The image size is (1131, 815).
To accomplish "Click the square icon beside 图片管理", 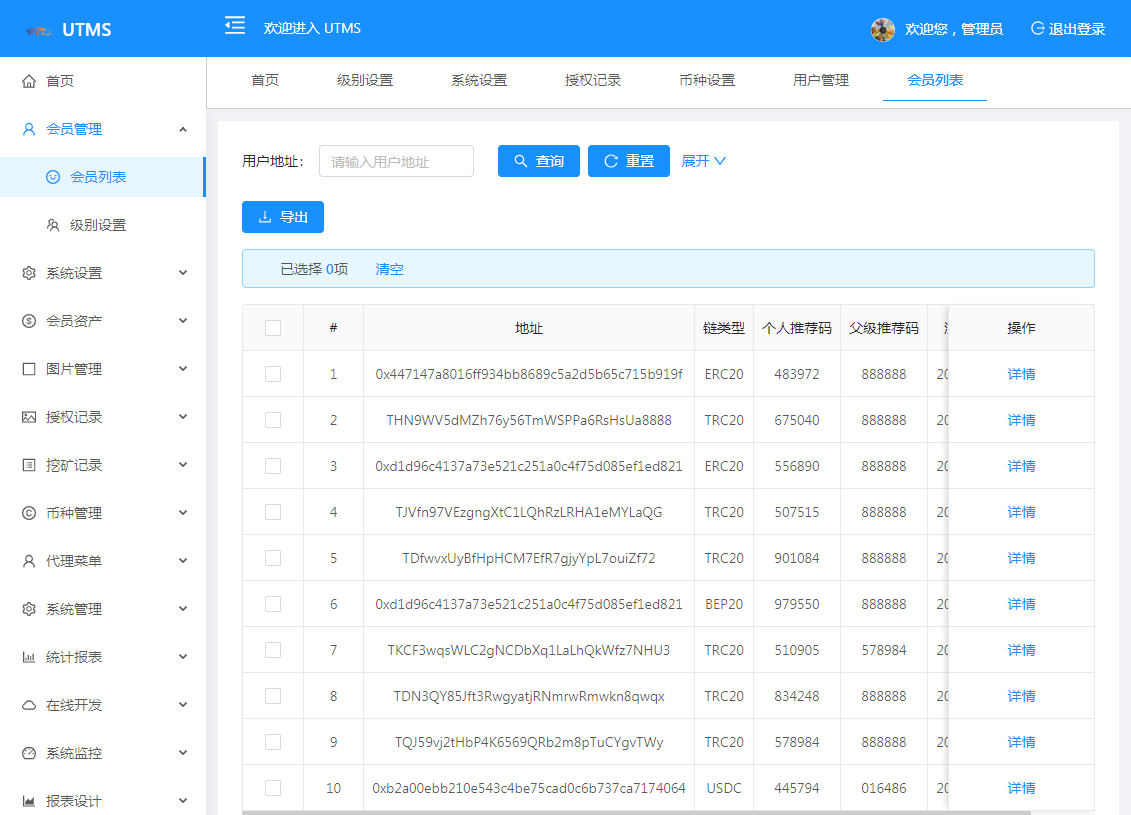I will point(29,369).
